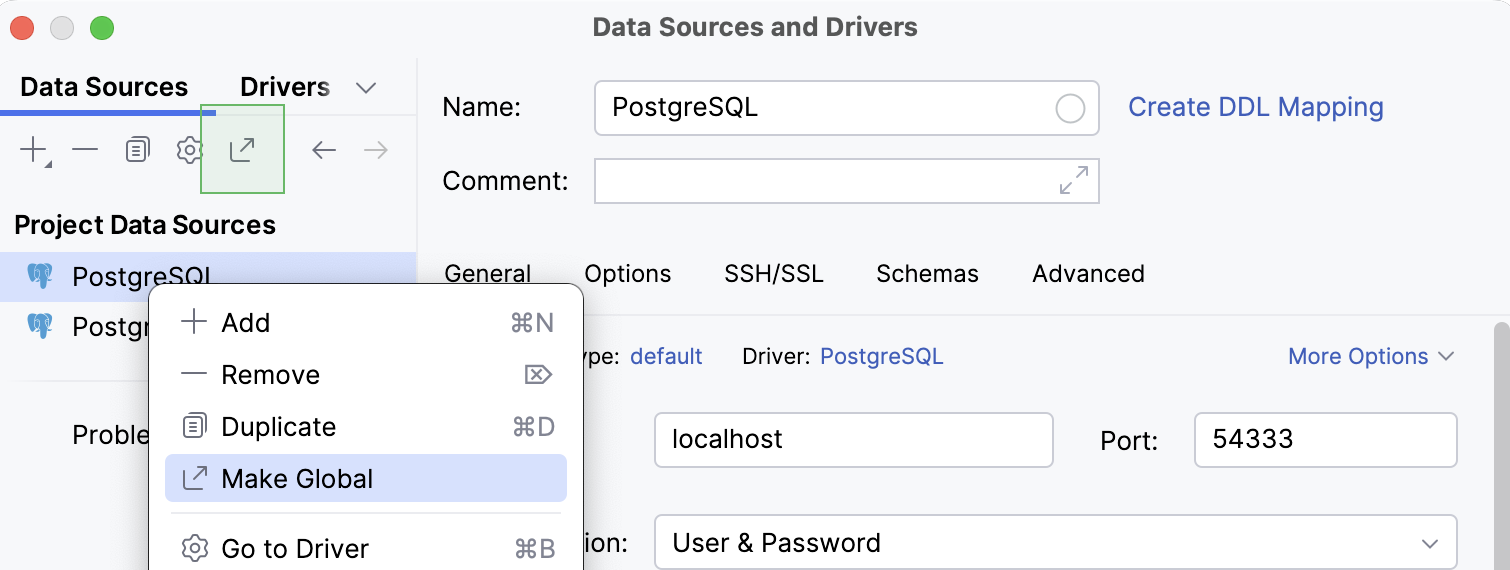Image resolution: width=1510 pixels, height=570 pixels.
Task: Click the Duplicate data source toolbar icon
Action: pyautogui.click(x=137, y=150)
